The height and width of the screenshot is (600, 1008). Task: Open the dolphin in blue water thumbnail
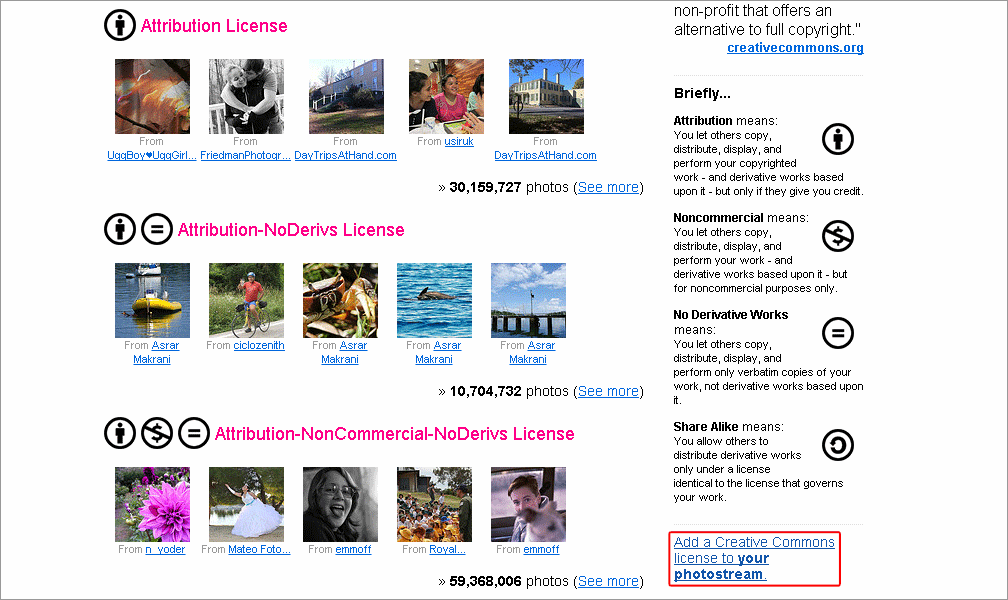point(435,300)
